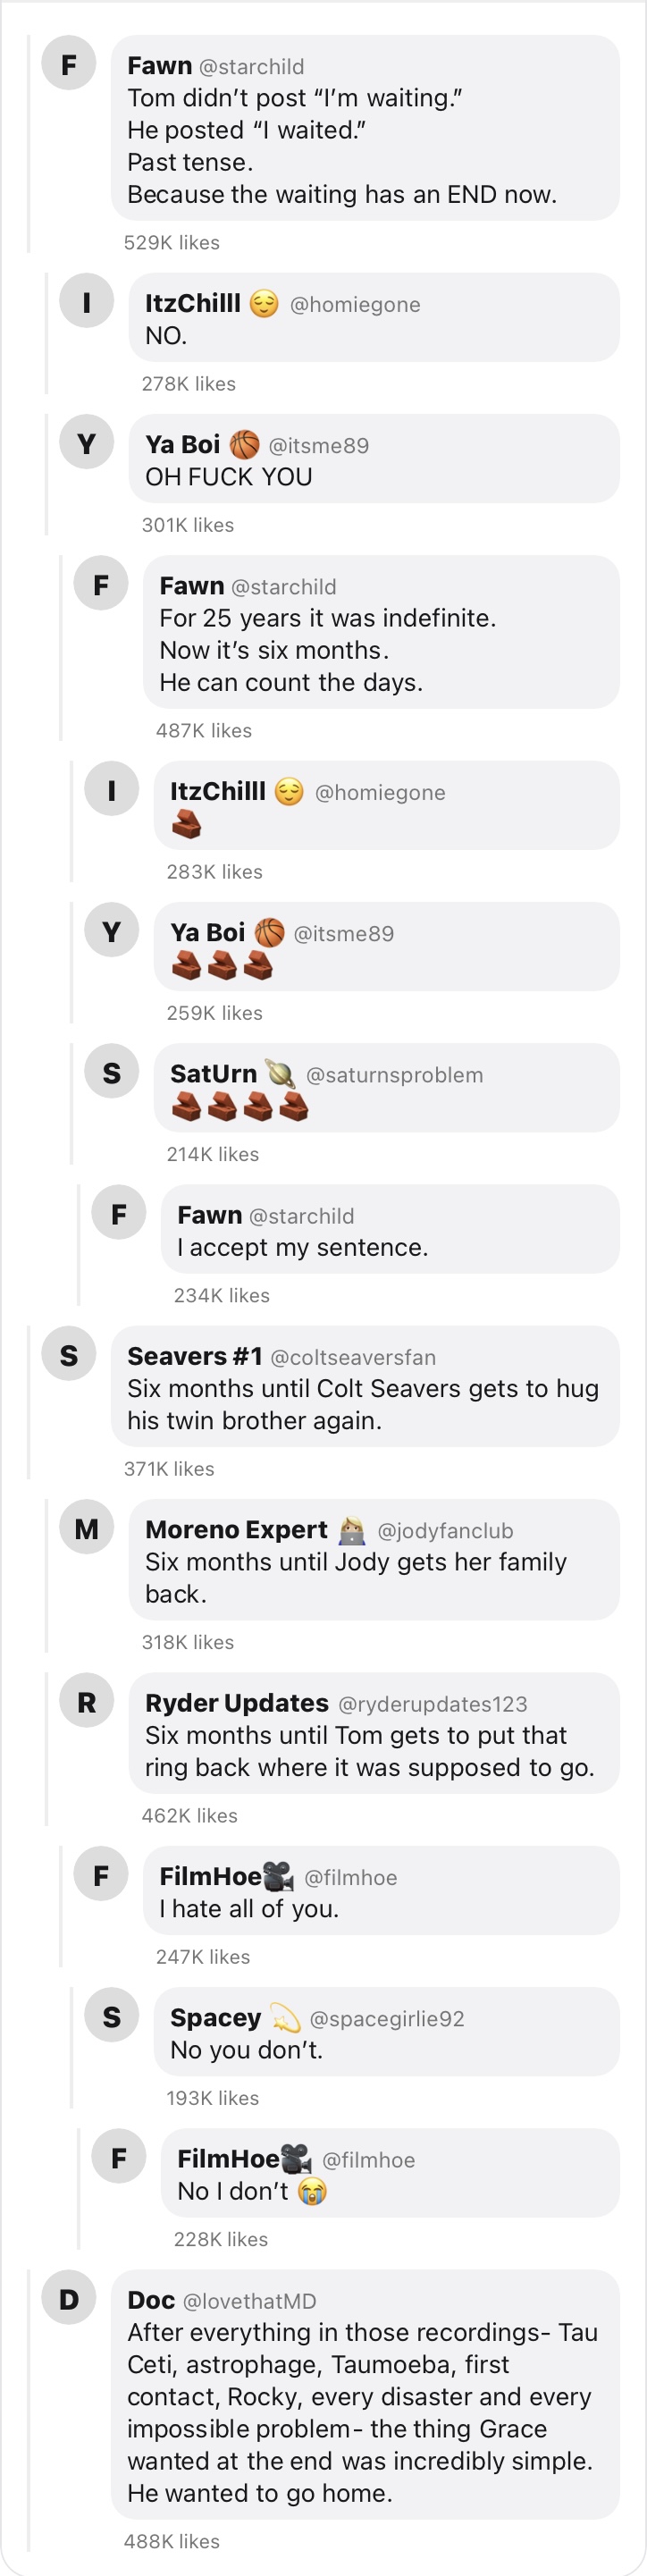This screenshot has height=2576, width=647.
Task: Click Fawn's avatar on the top comment
Action: tap(69, 63)
